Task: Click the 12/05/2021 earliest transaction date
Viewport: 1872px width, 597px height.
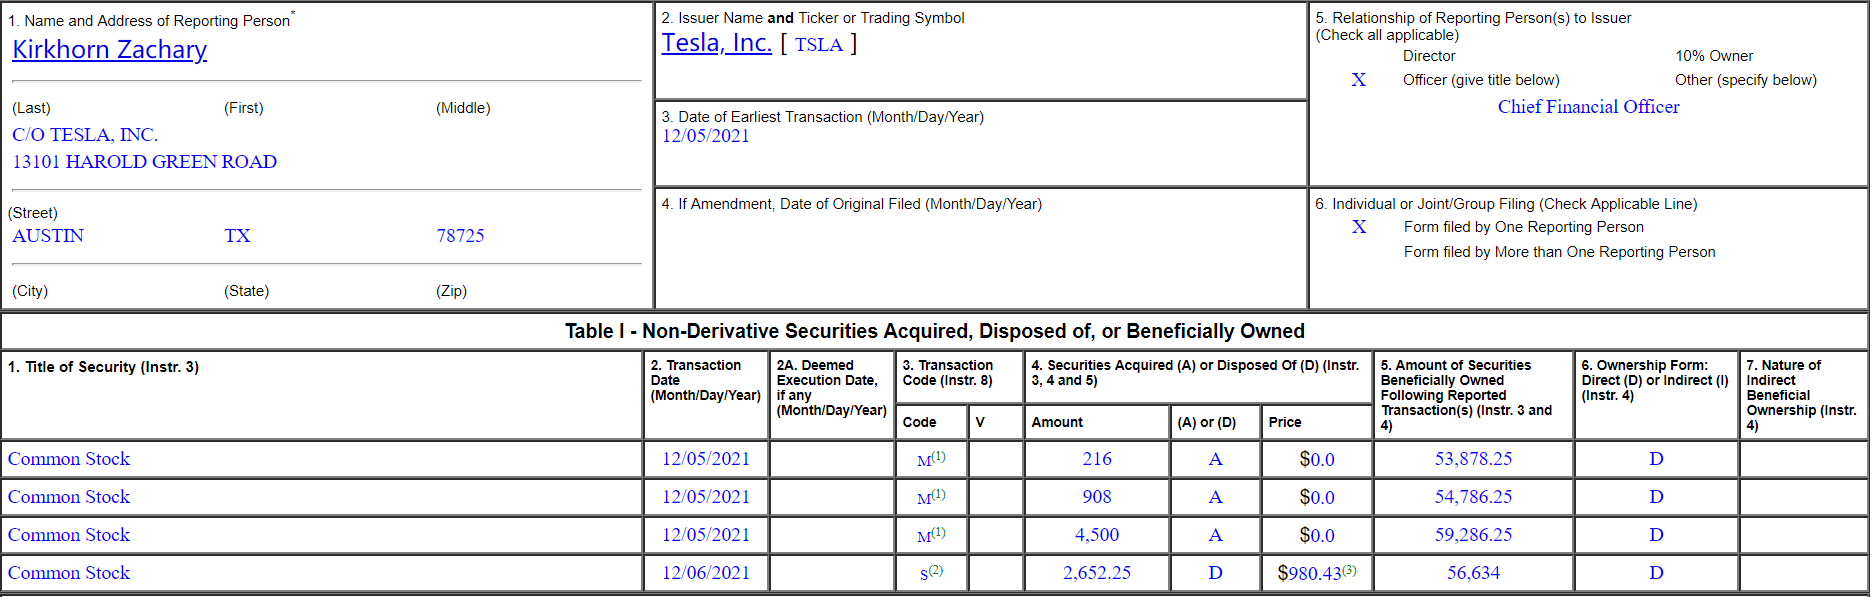Action: (x=705, y=136)
